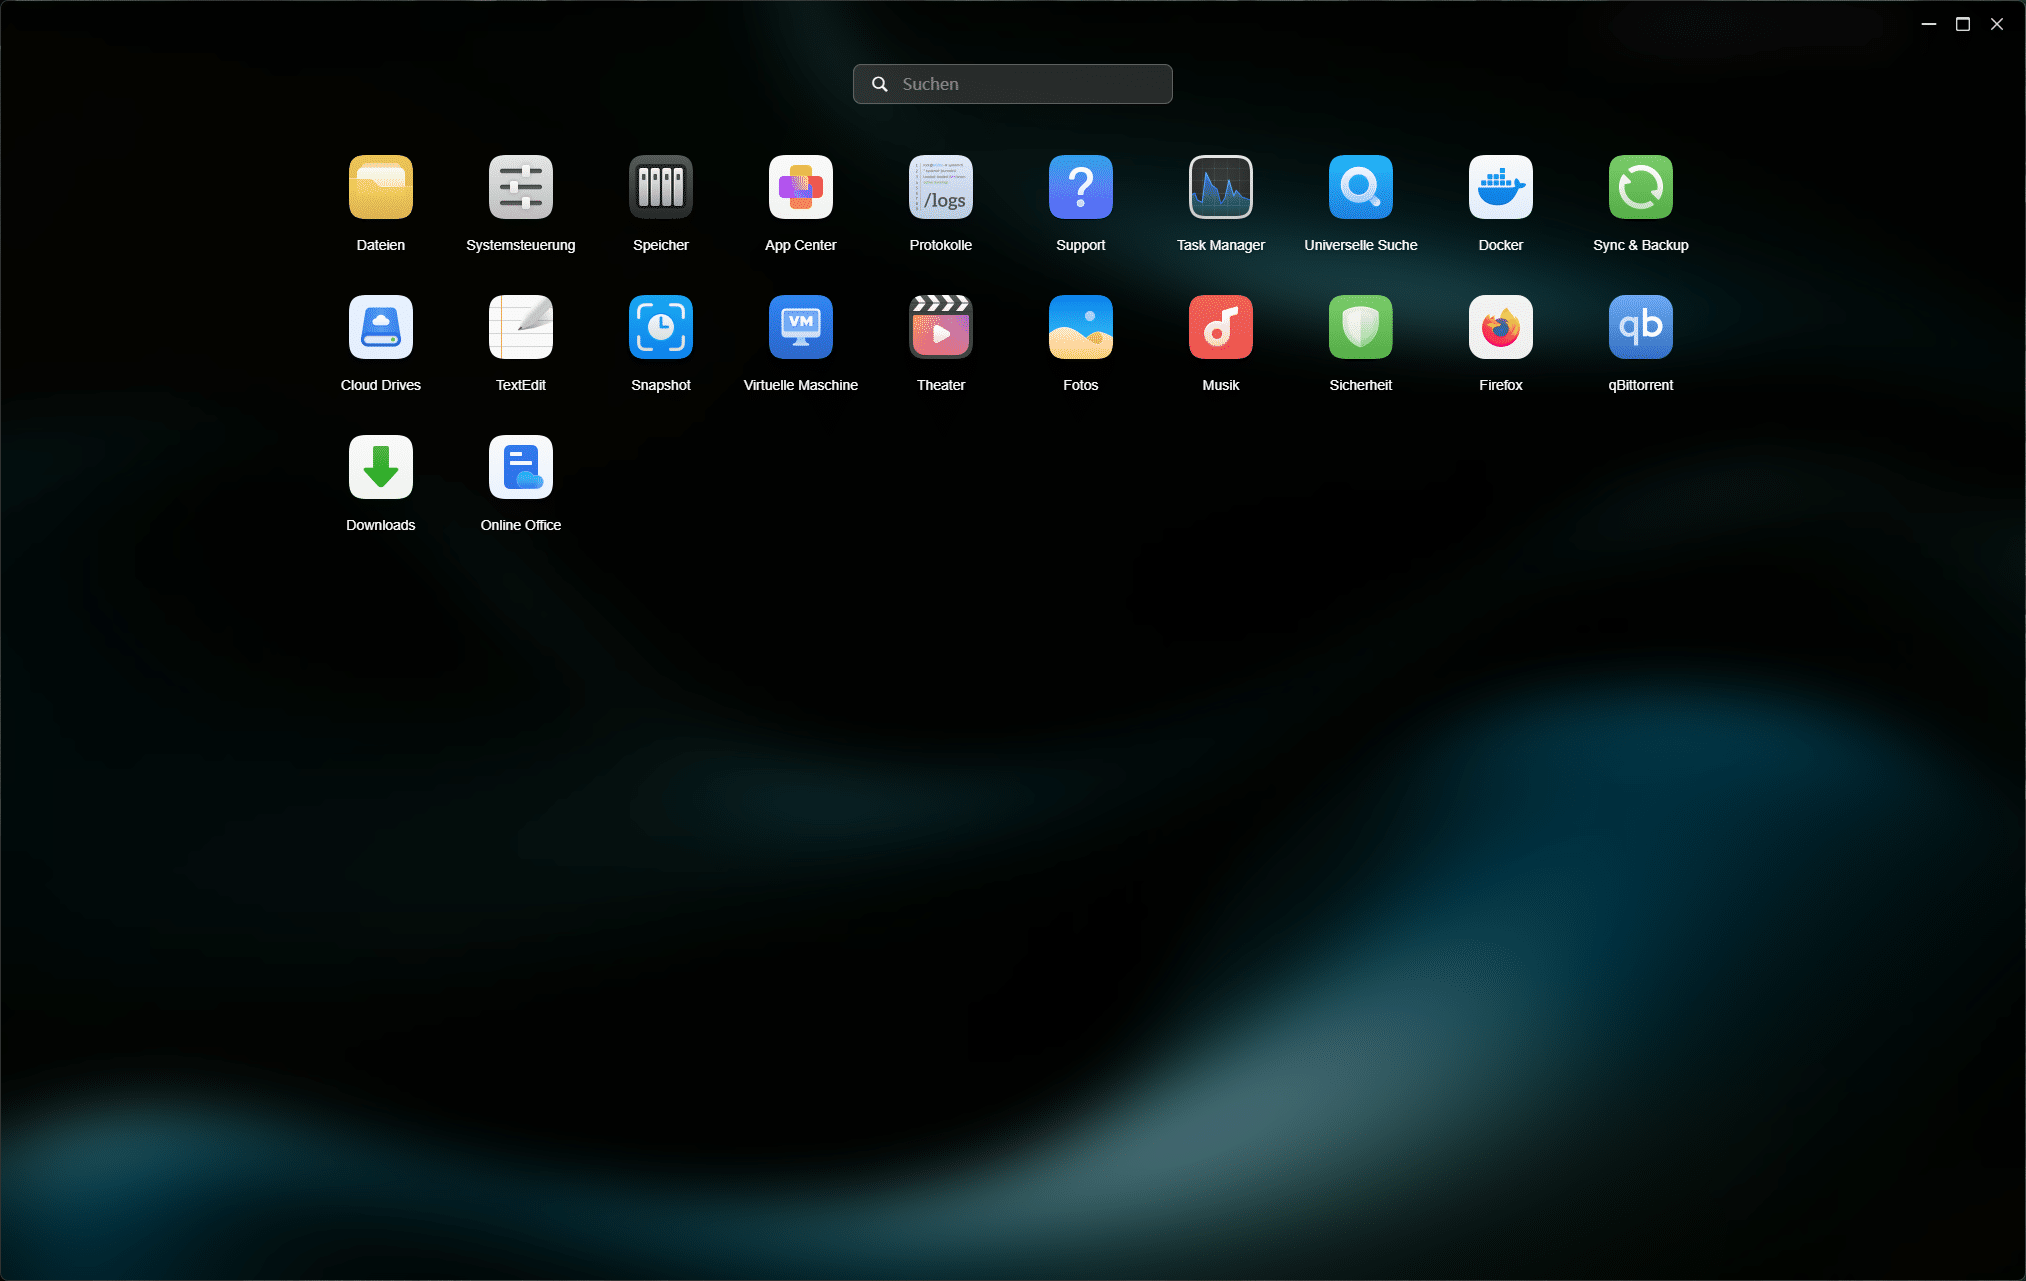
Task: Launch the Support app
Action: 1080,187
